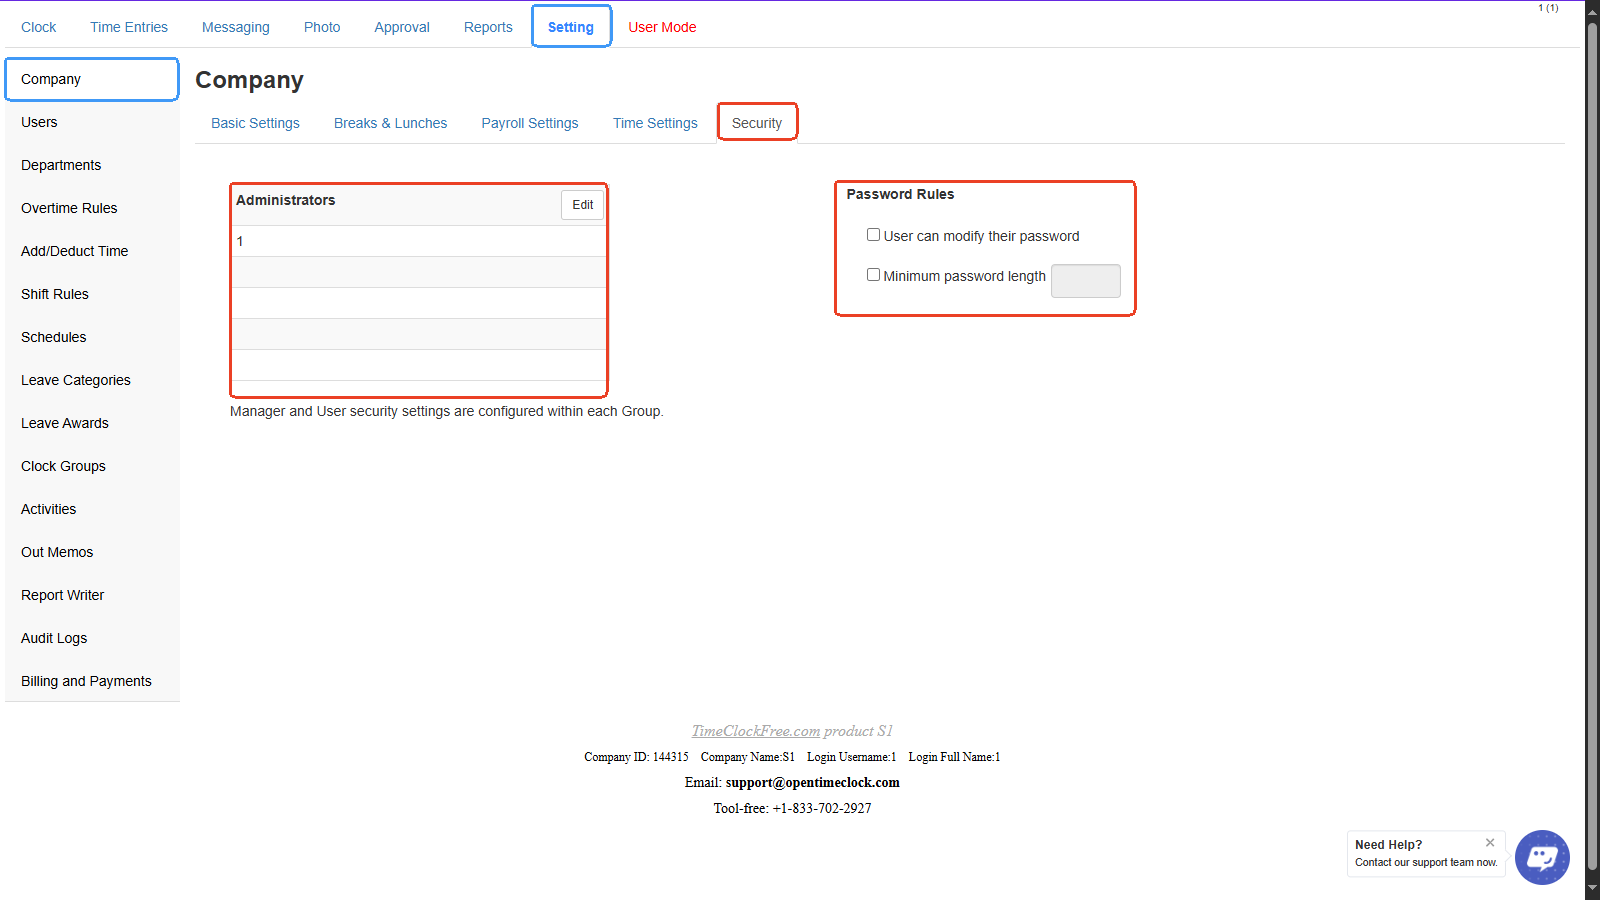The height and width of the screenshot is (900, 1600).
Task: Switch to Basic Settings tab
Action: (255, 123)
